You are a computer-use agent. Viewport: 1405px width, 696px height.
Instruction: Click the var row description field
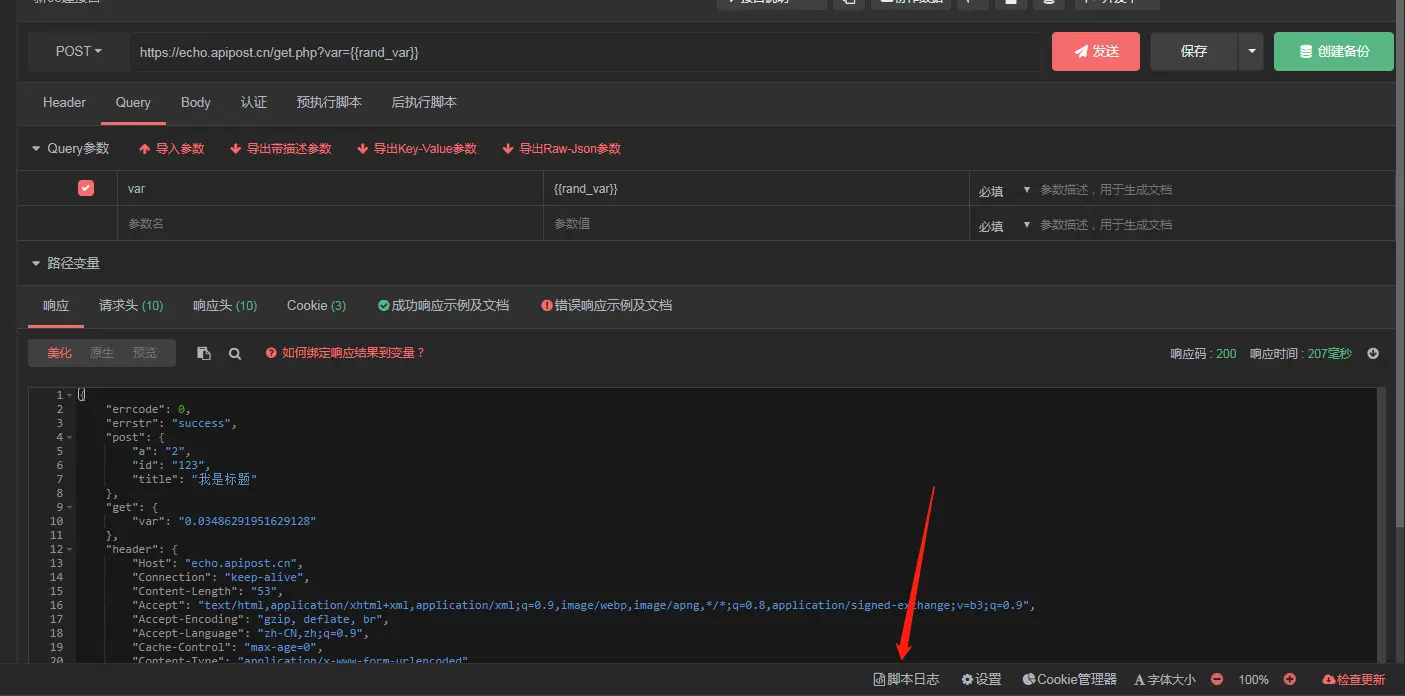pos(1214,189)
